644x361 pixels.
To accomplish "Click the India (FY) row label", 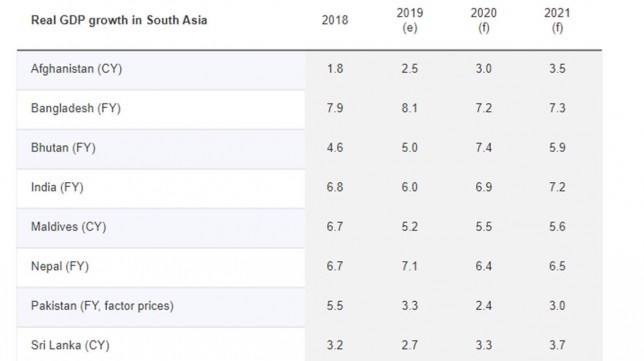I will pyautogui.click(x=57, y=187).
